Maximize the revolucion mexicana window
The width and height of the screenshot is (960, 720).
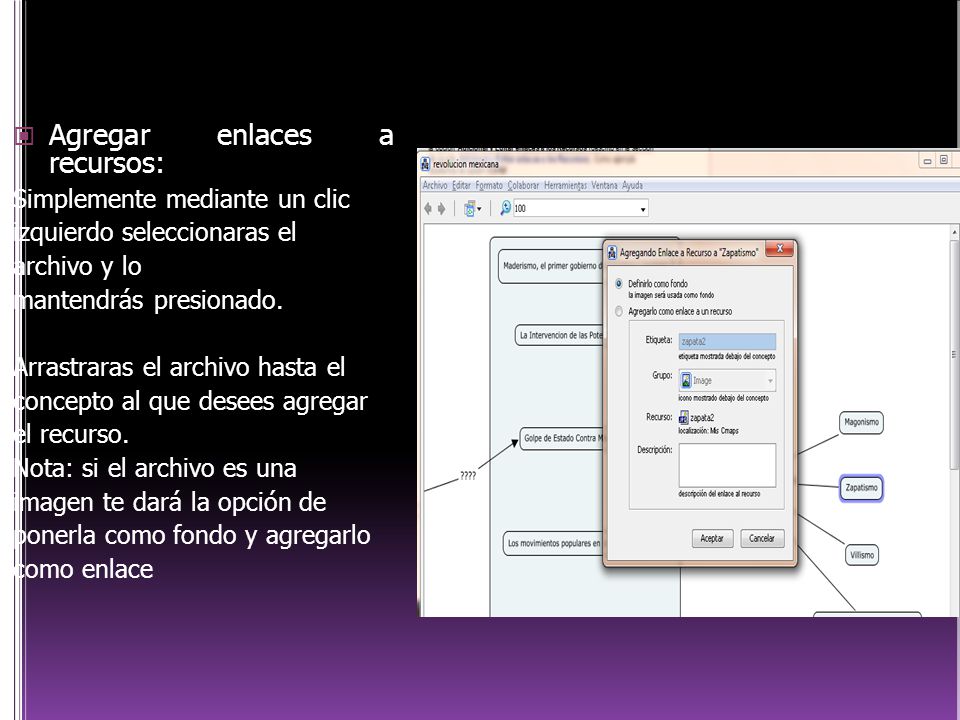[x=943, y=160]
